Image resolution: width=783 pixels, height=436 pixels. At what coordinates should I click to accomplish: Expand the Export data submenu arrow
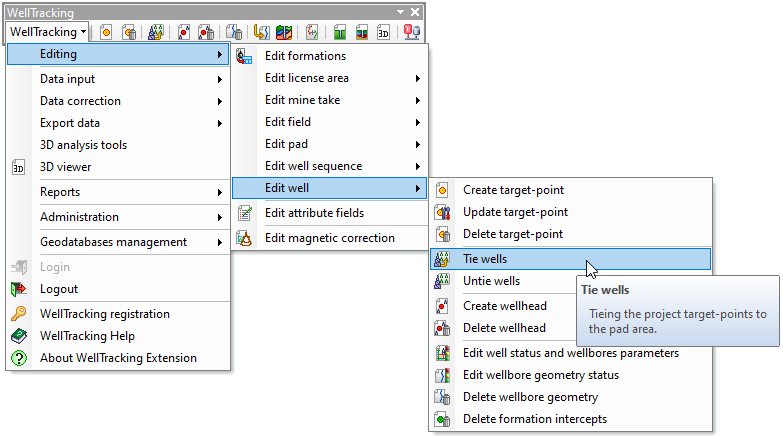pos(220,123)
